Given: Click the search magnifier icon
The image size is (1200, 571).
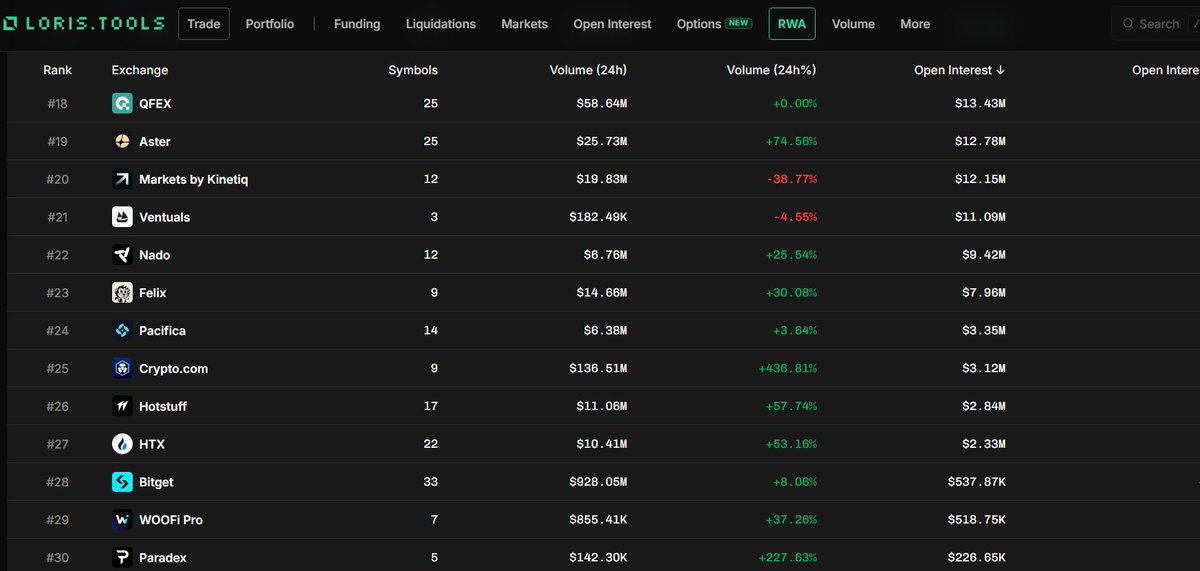Looking at the screenshot, I should 1128,24.
